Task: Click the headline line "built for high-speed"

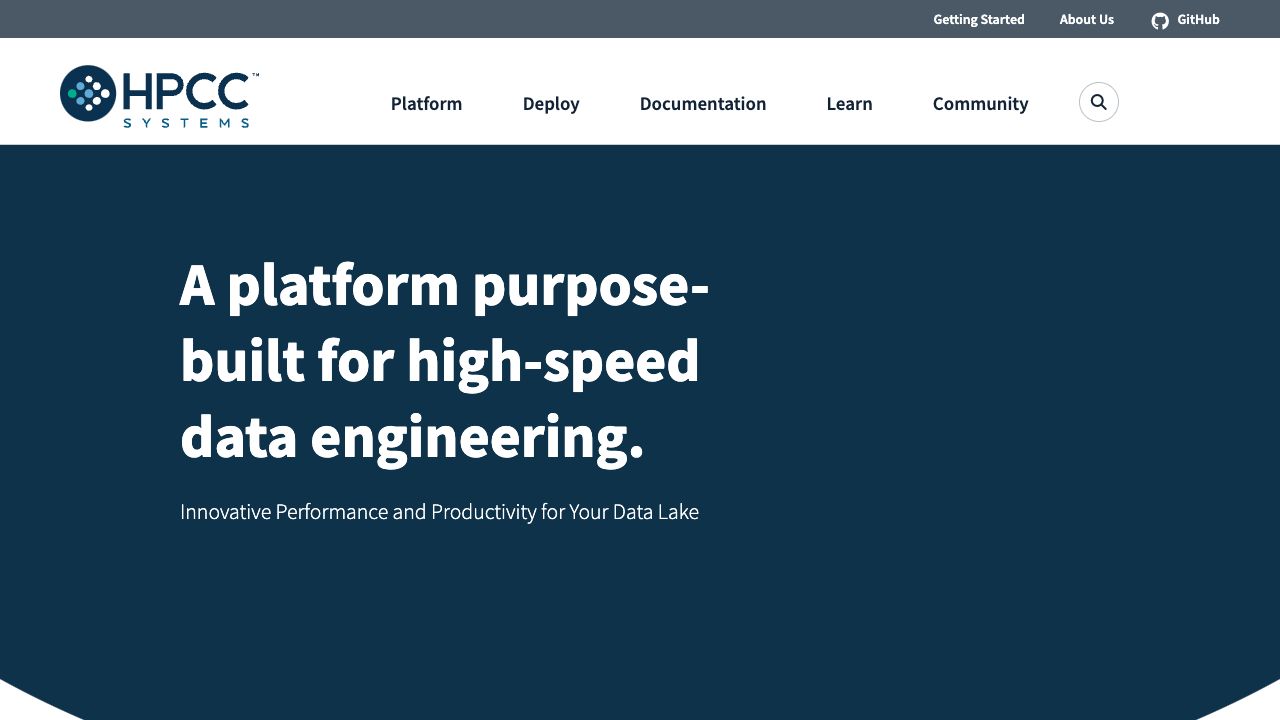Action: (439, 361)
